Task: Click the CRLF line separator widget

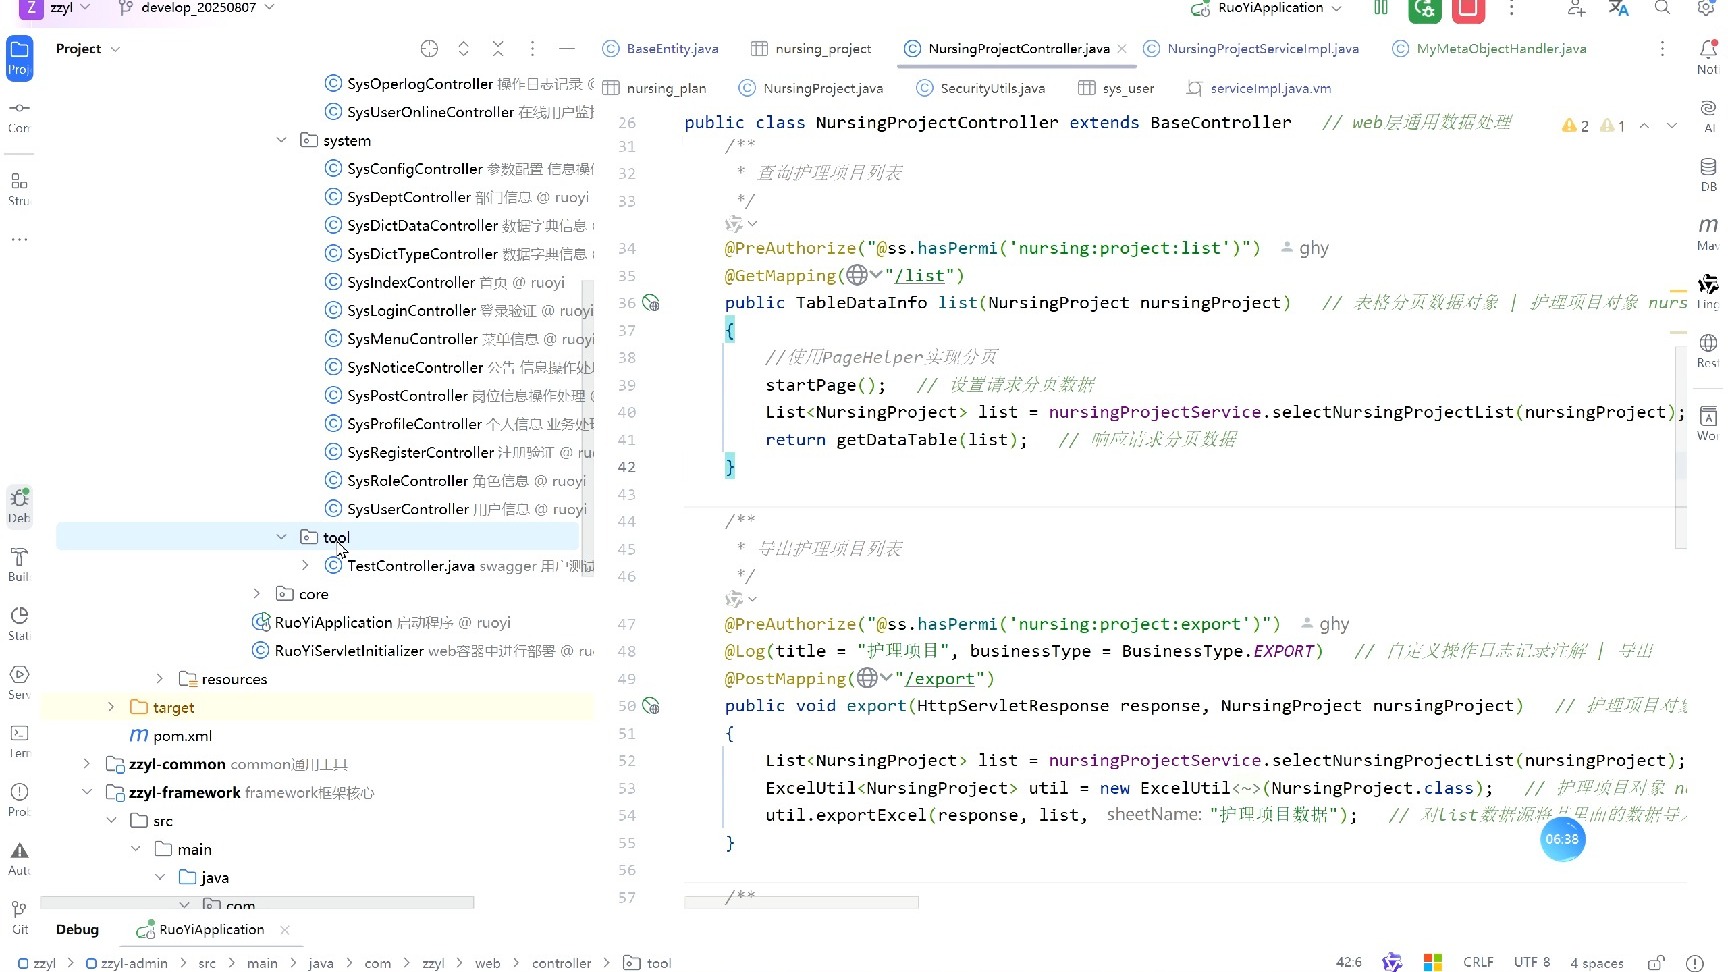Action: 1478,962
